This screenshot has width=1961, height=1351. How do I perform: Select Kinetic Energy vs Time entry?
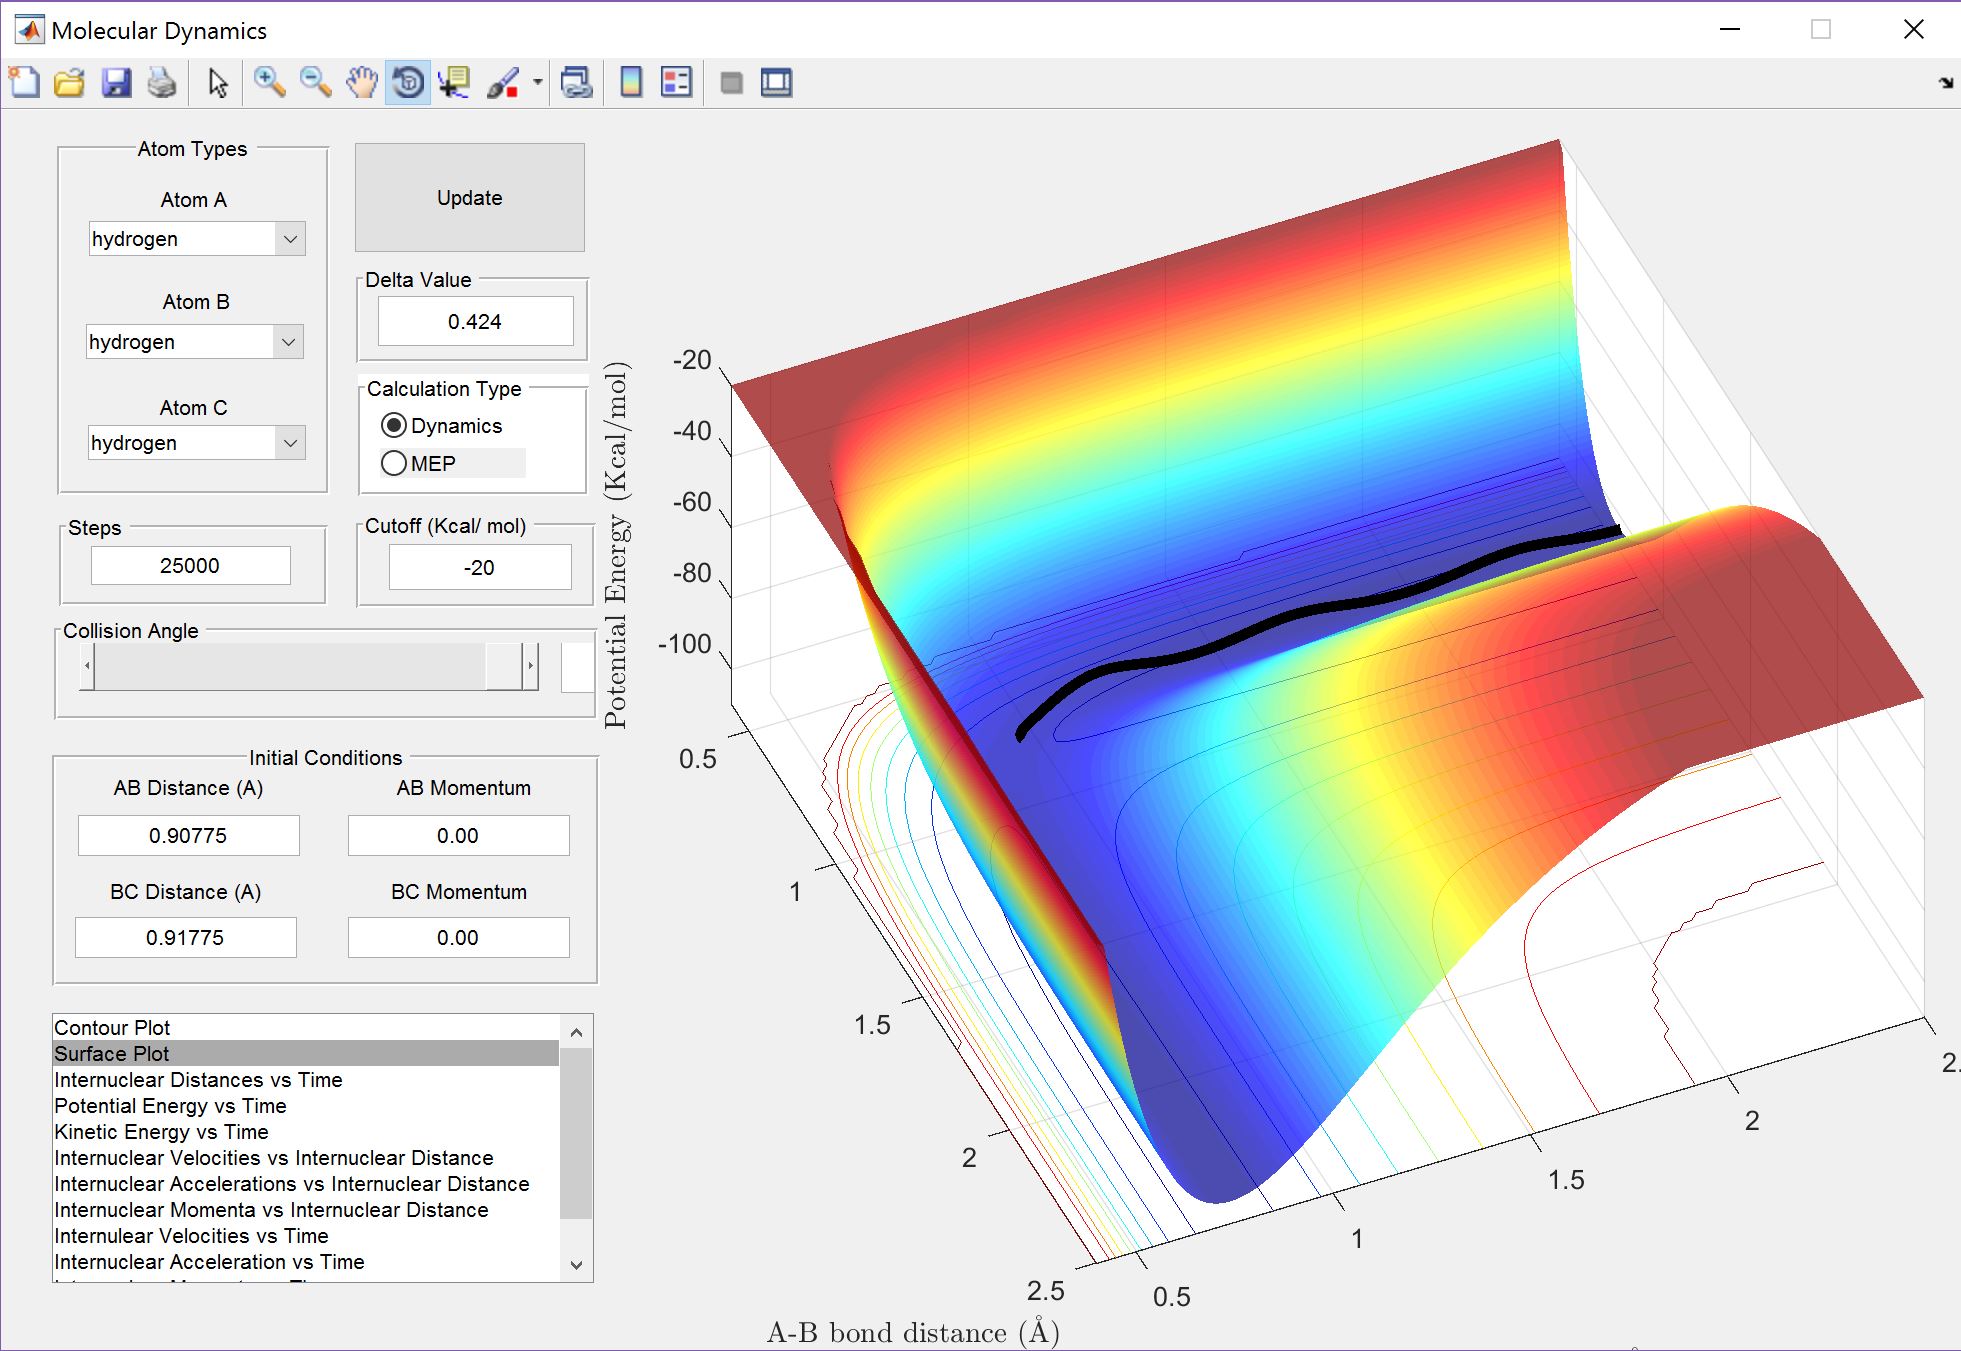tap(161, 1132)
